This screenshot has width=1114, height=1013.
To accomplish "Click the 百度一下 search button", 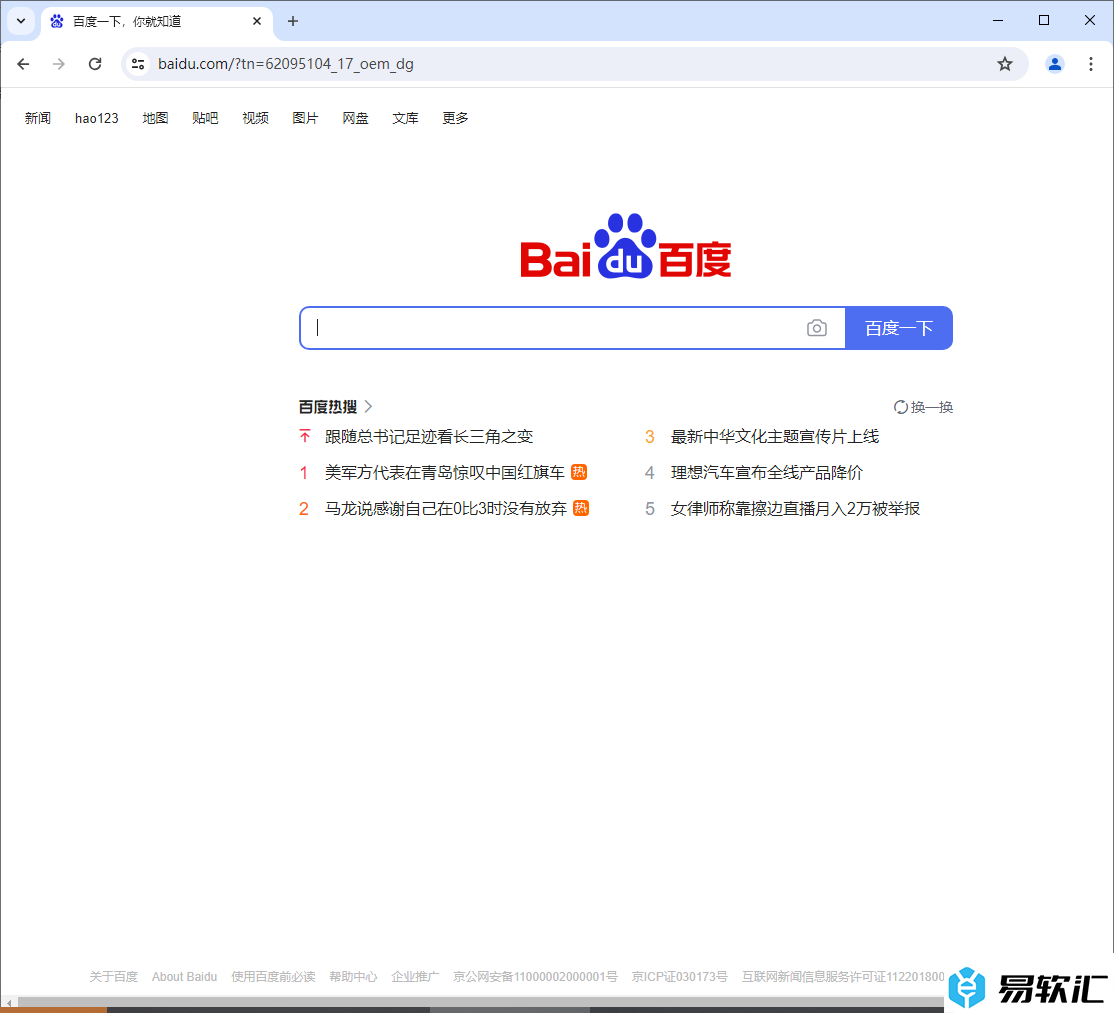I will (x=899, y=328).
